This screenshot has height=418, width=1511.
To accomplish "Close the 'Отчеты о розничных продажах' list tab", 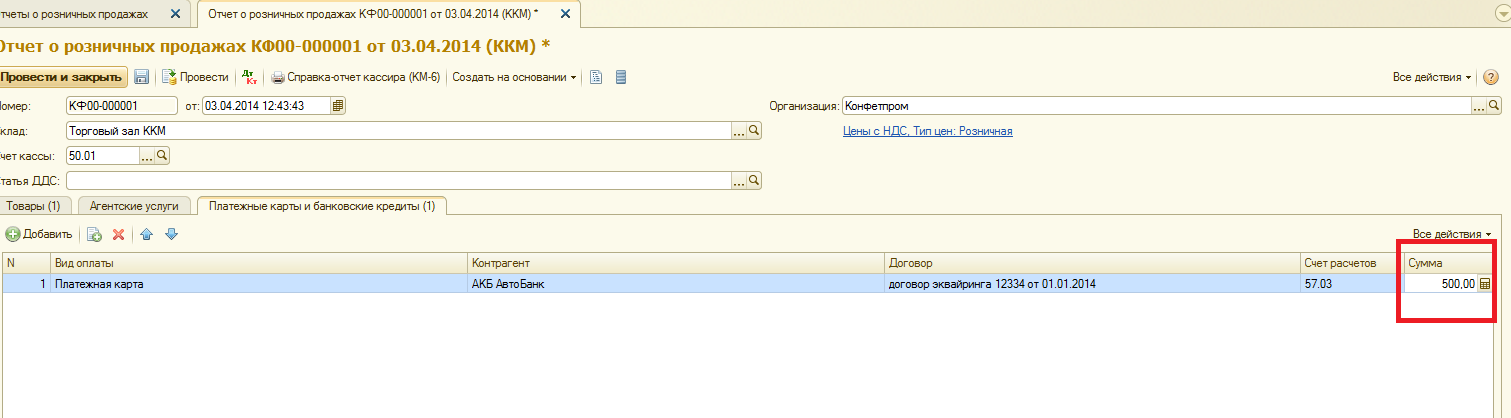I will pos(176,14).
